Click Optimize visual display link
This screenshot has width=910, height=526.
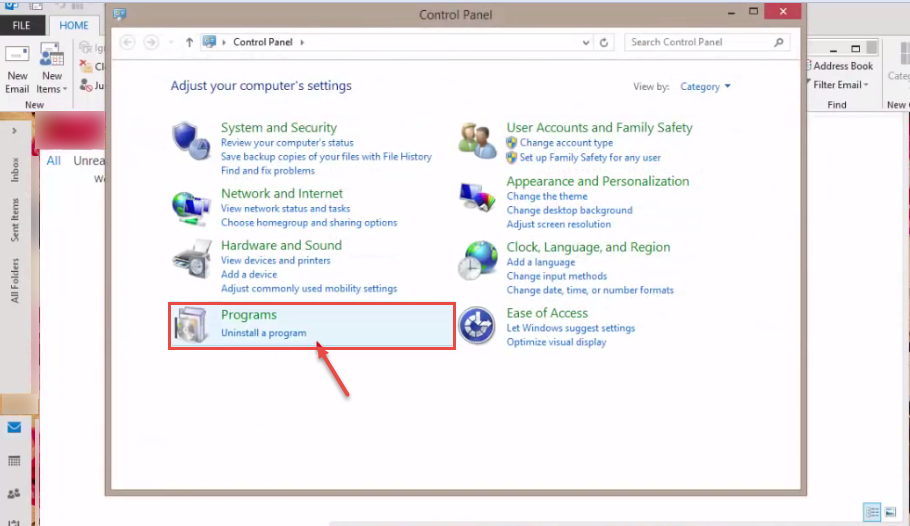[x=556, y=342]
